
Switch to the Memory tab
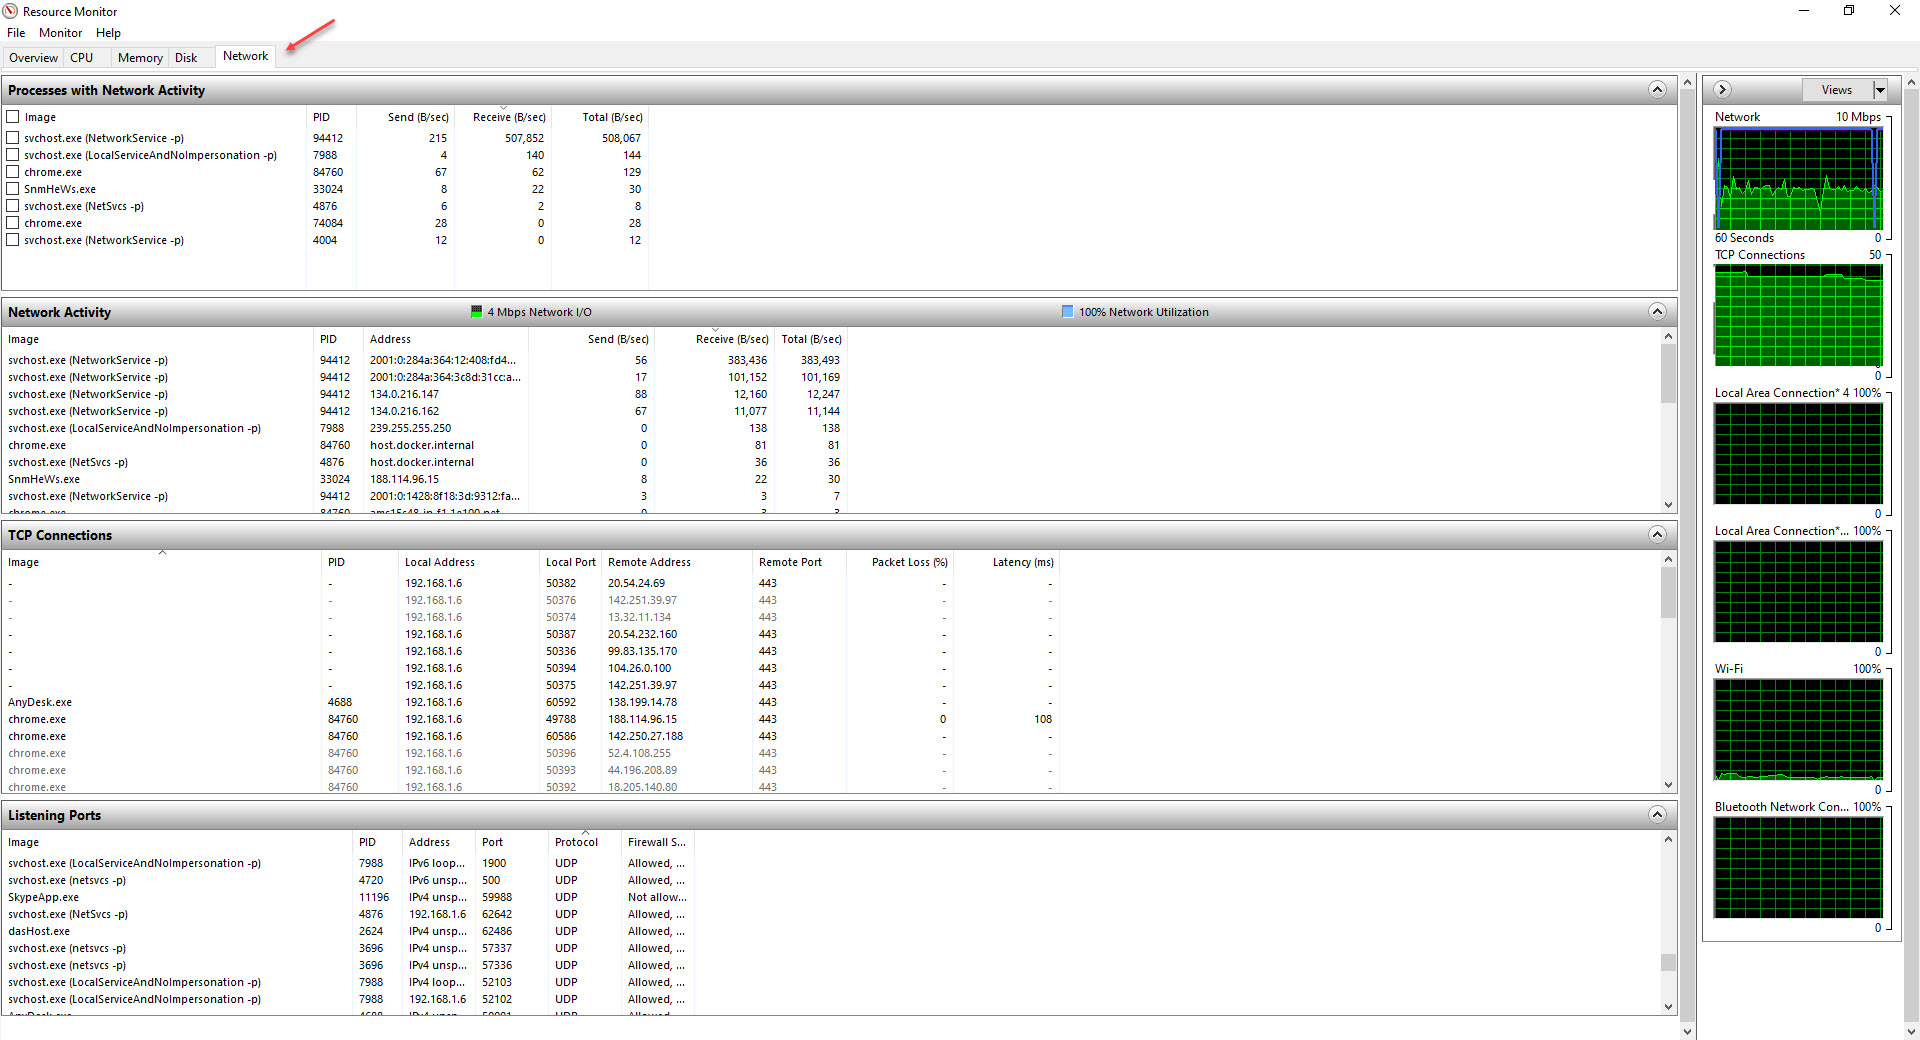(x=139, y=57)
